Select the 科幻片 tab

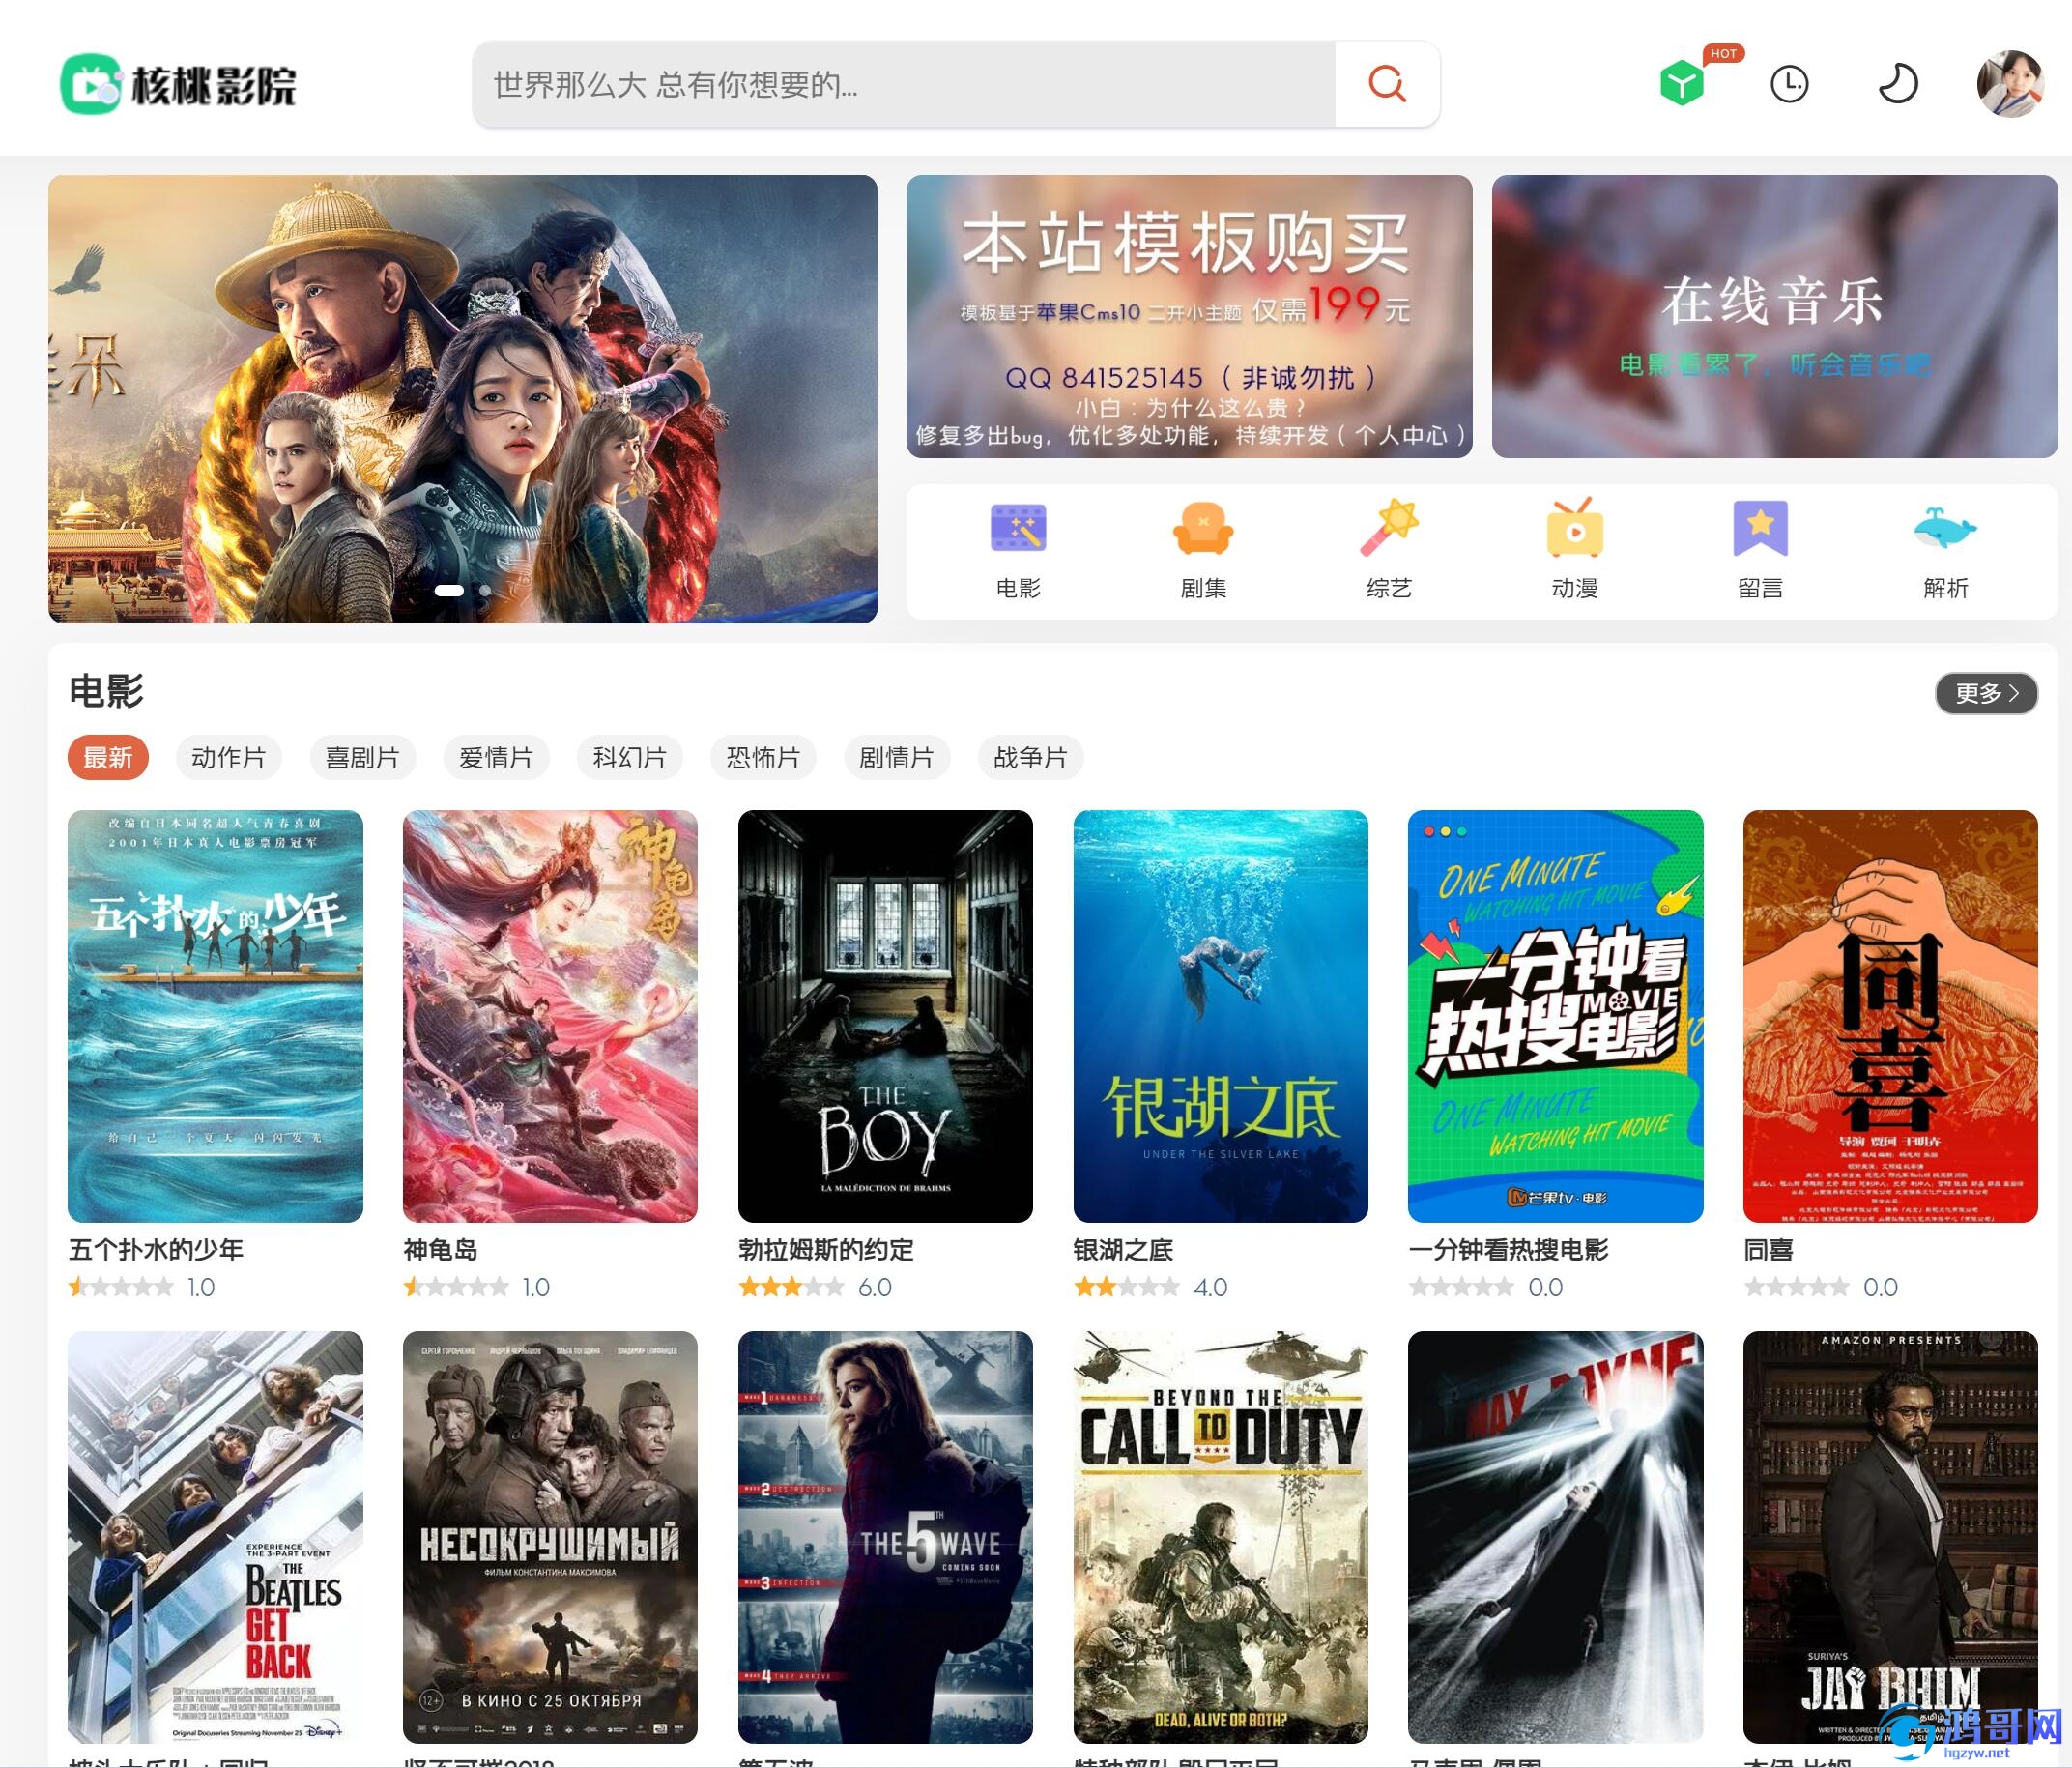coord(630,758)
